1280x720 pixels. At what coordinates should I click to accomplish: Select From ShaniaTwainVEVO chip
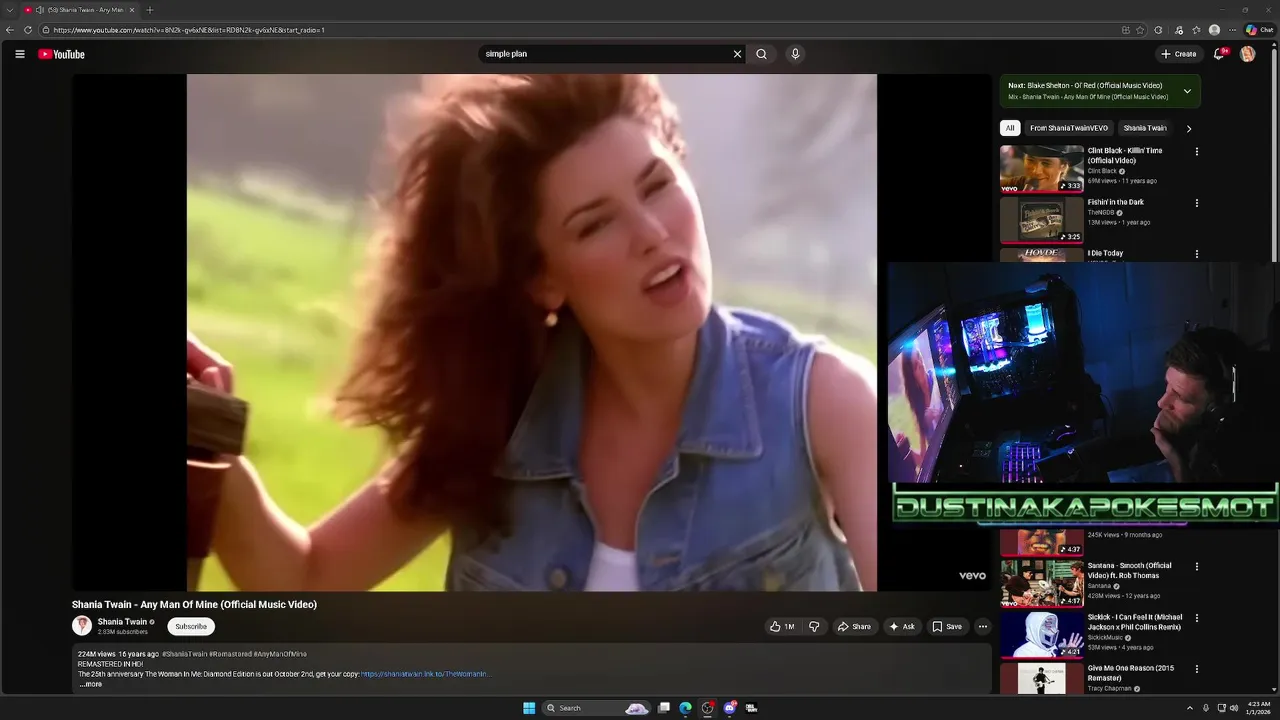1069,128
